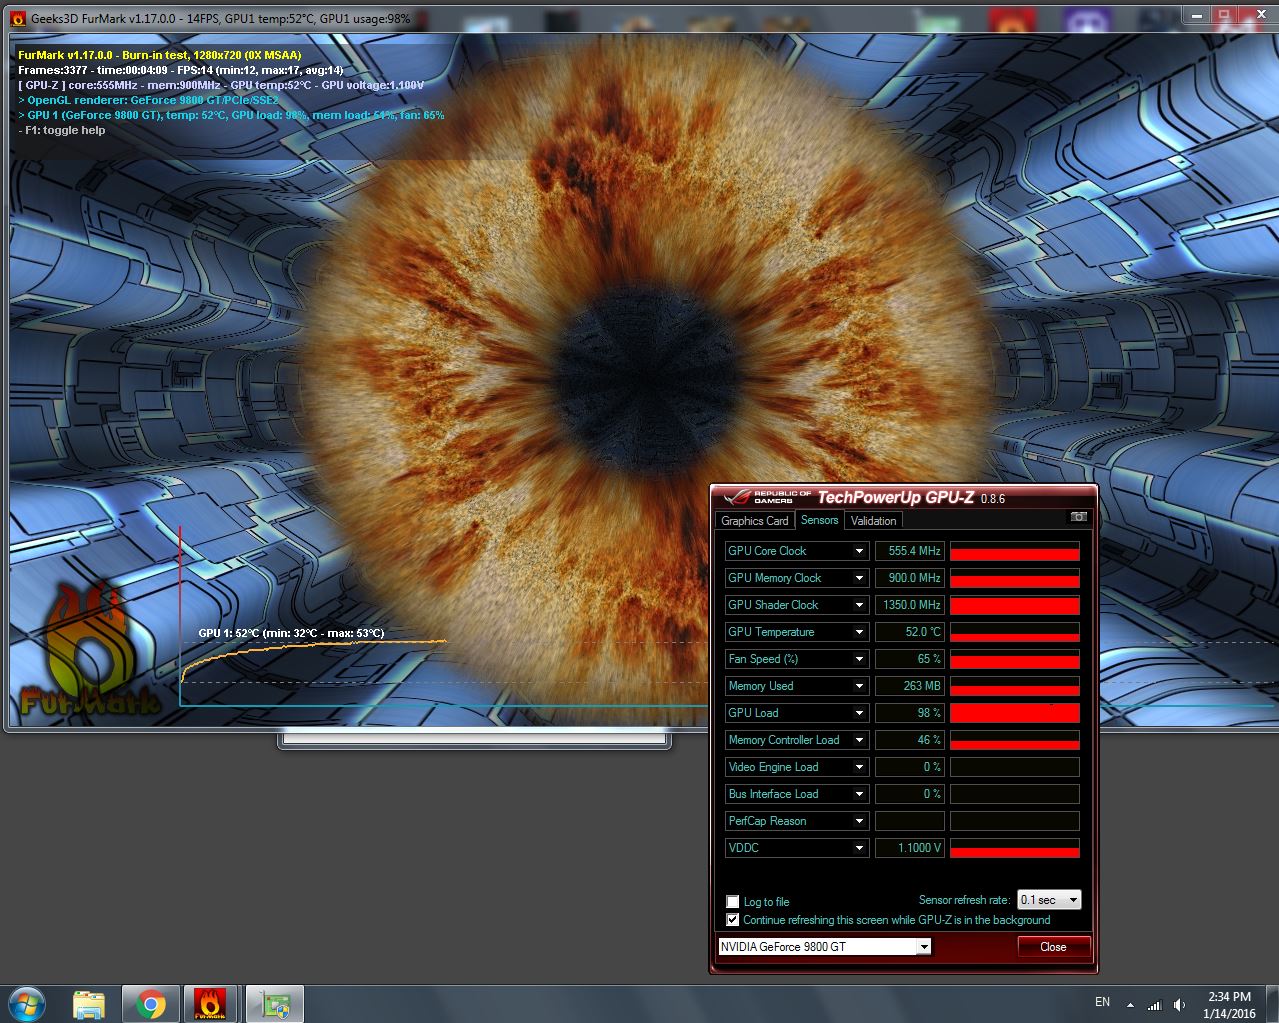Click the Show desktop strip on the taskbar
1279x1023 pixels.
1273,1004
